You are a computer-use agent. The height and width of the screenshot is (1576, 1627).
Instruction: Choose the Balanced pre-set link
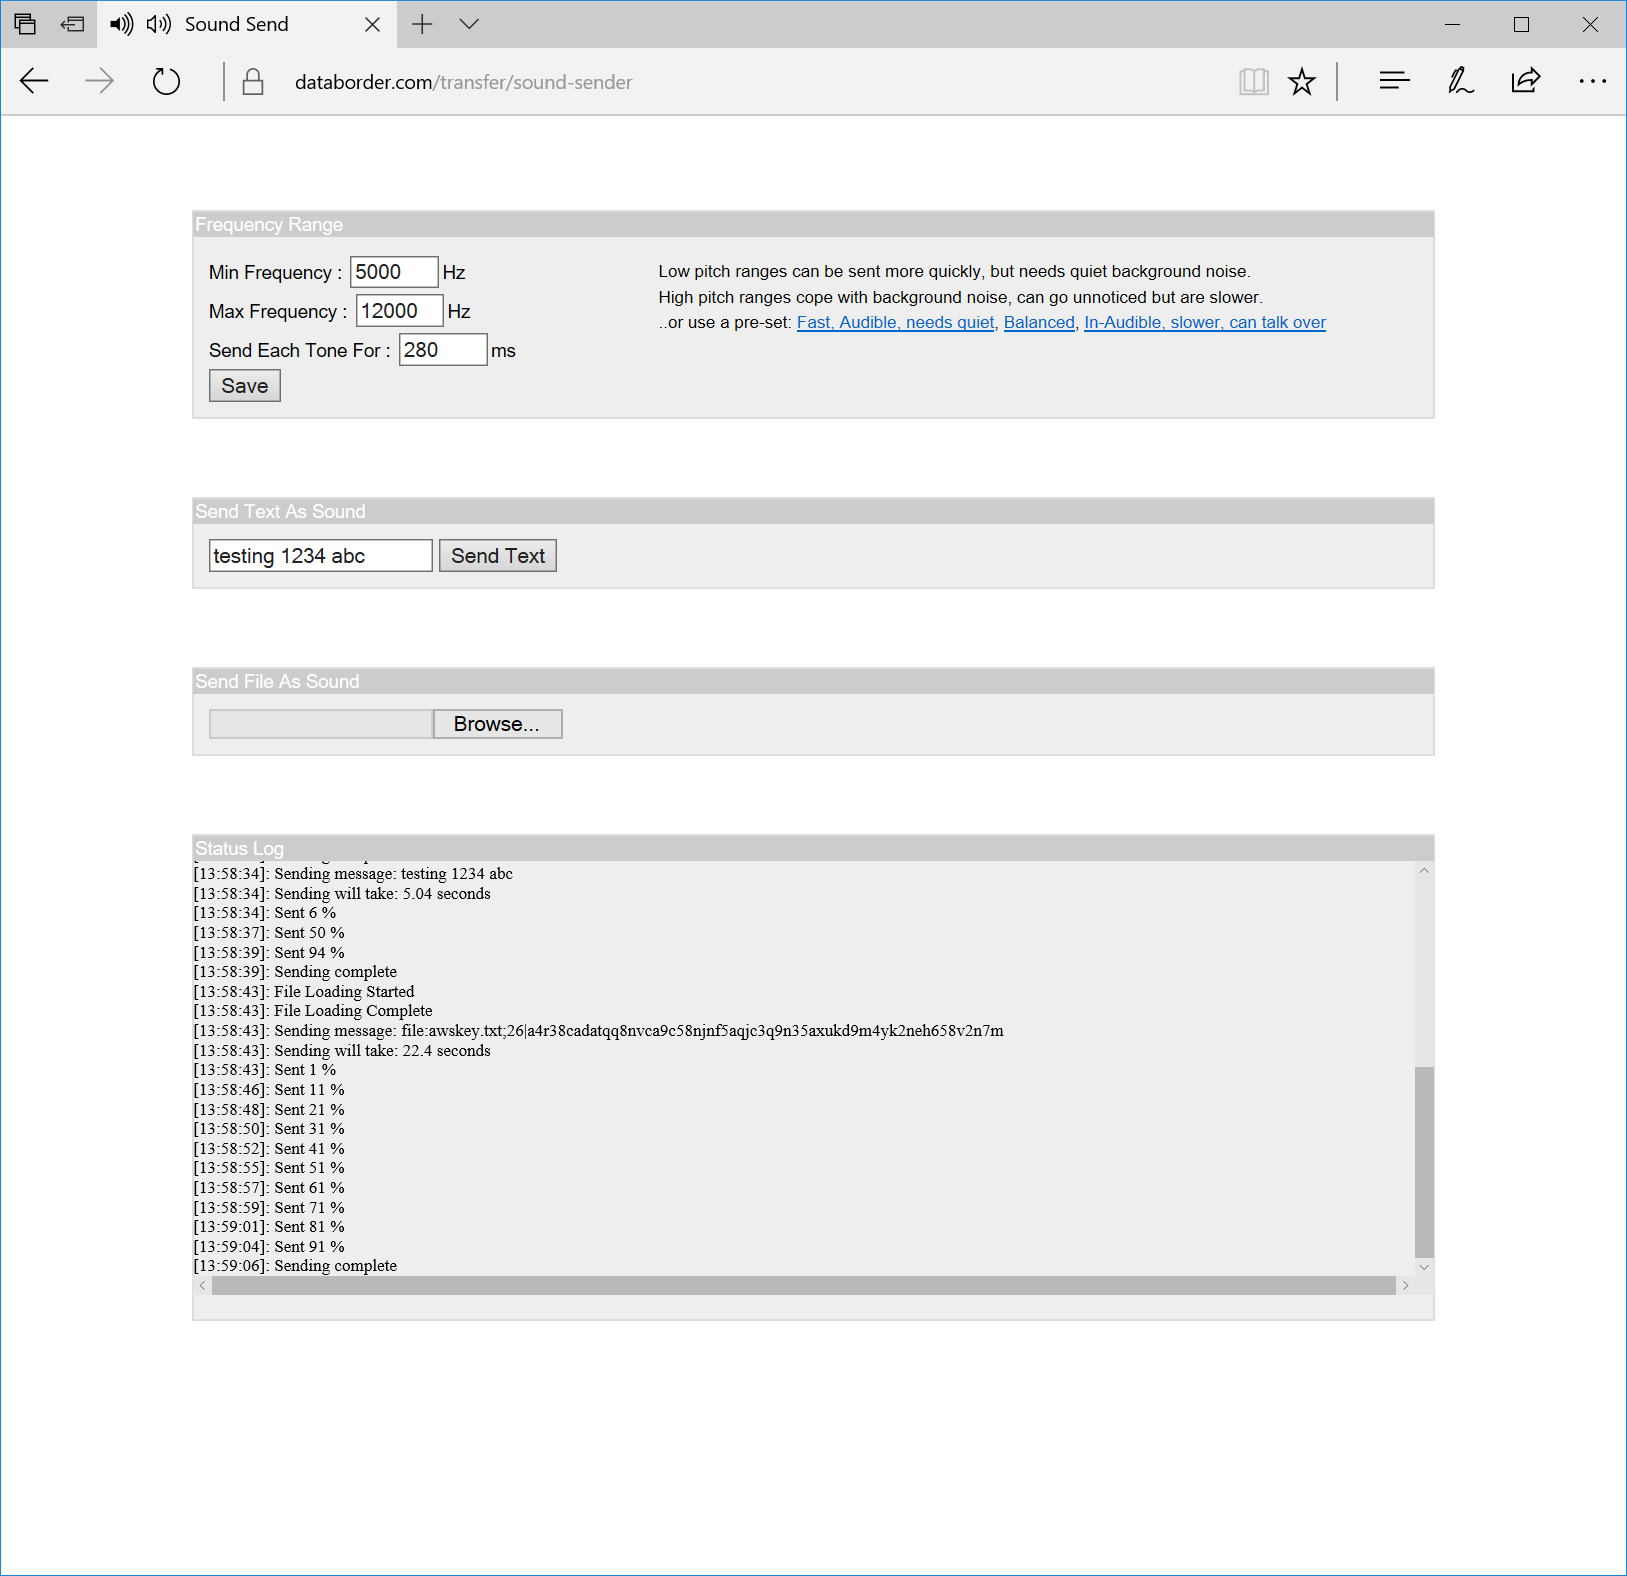(1039, 322)
